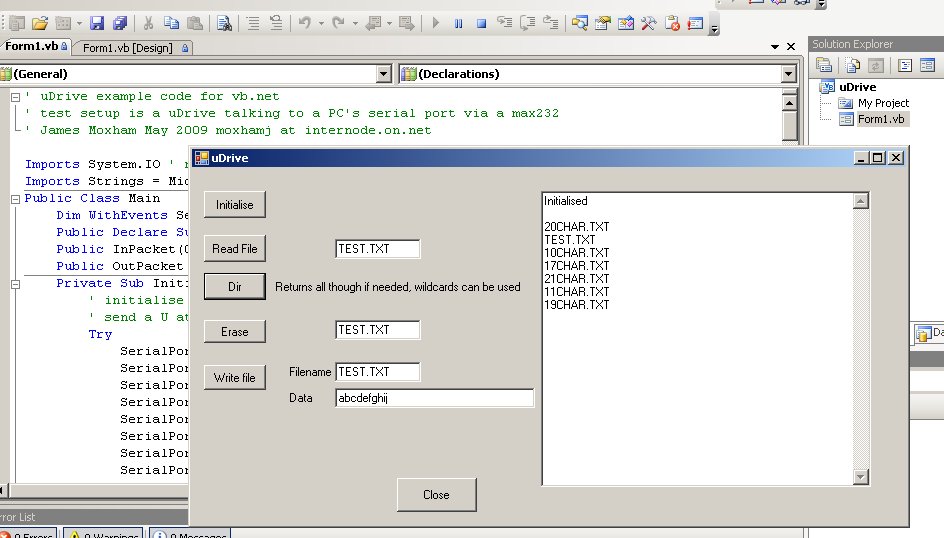
Task: Click the Uncomment Lines icon
Action: click(x=276, y=23)
